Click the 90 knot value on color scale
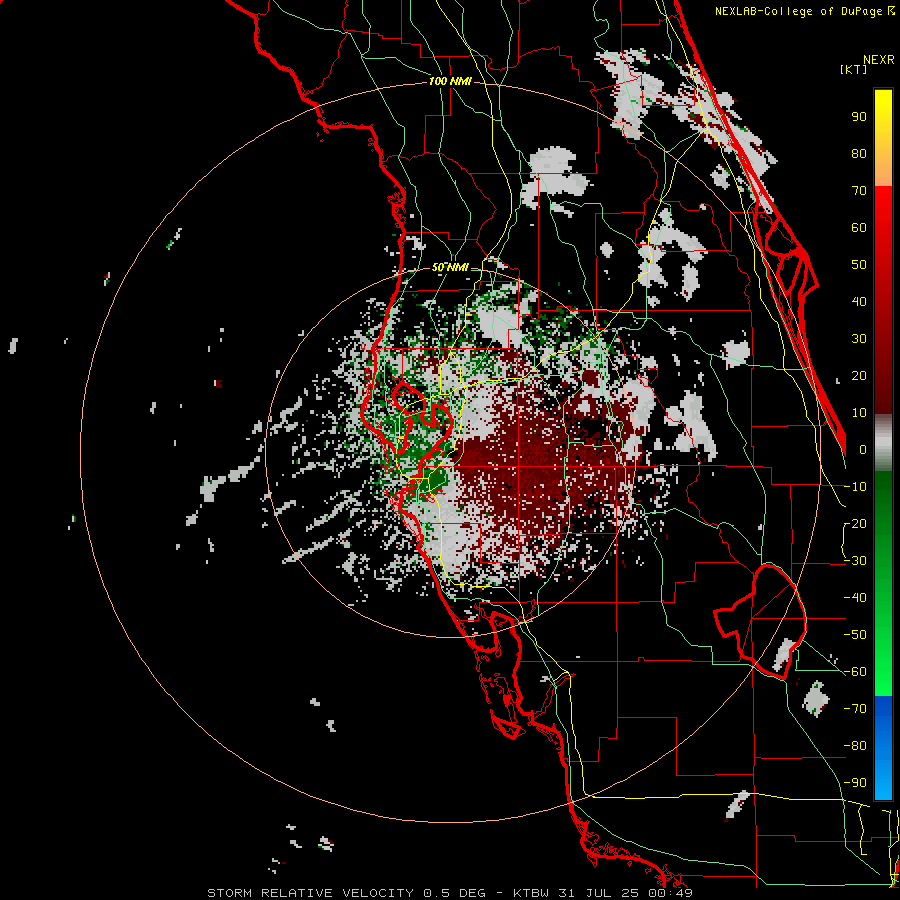The width and height of the screenshot is (900, 900). 859,117
